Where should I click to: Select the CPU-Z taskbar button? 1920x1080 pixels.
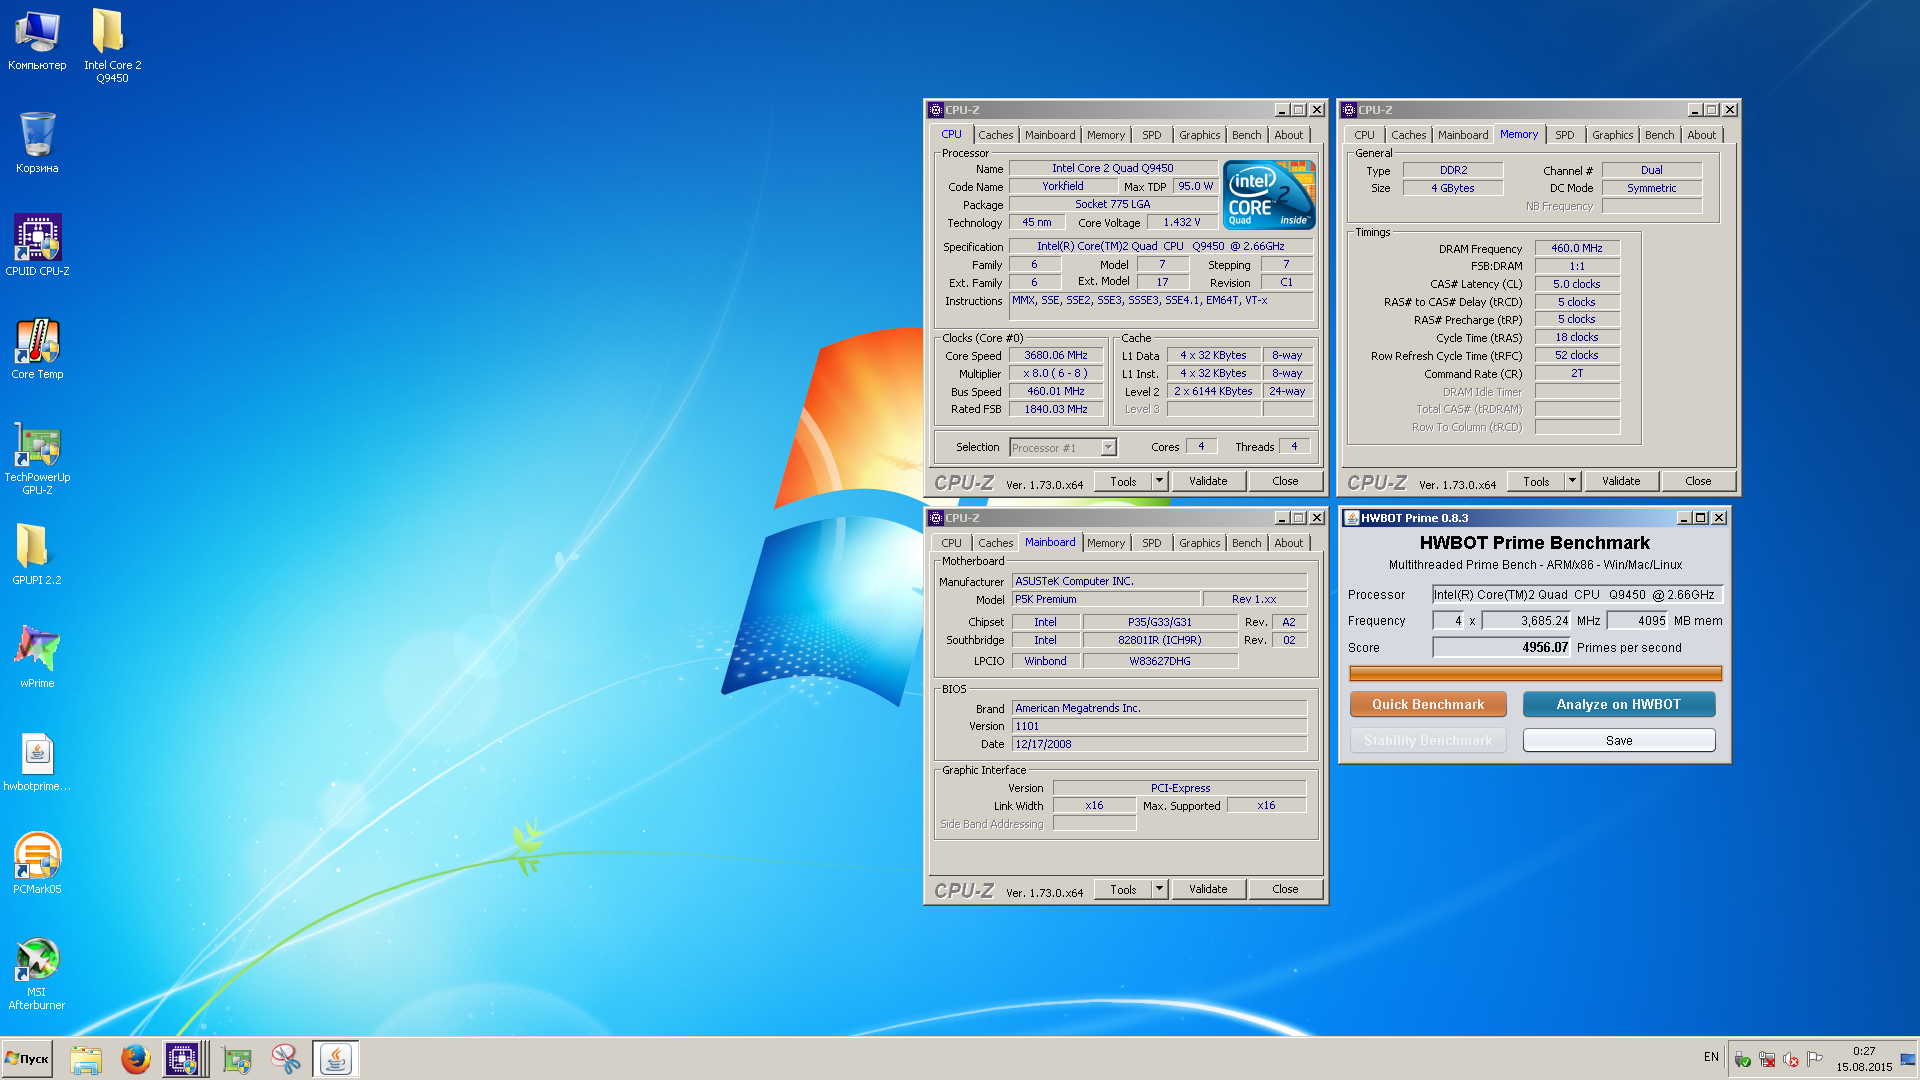[182, 1059]
